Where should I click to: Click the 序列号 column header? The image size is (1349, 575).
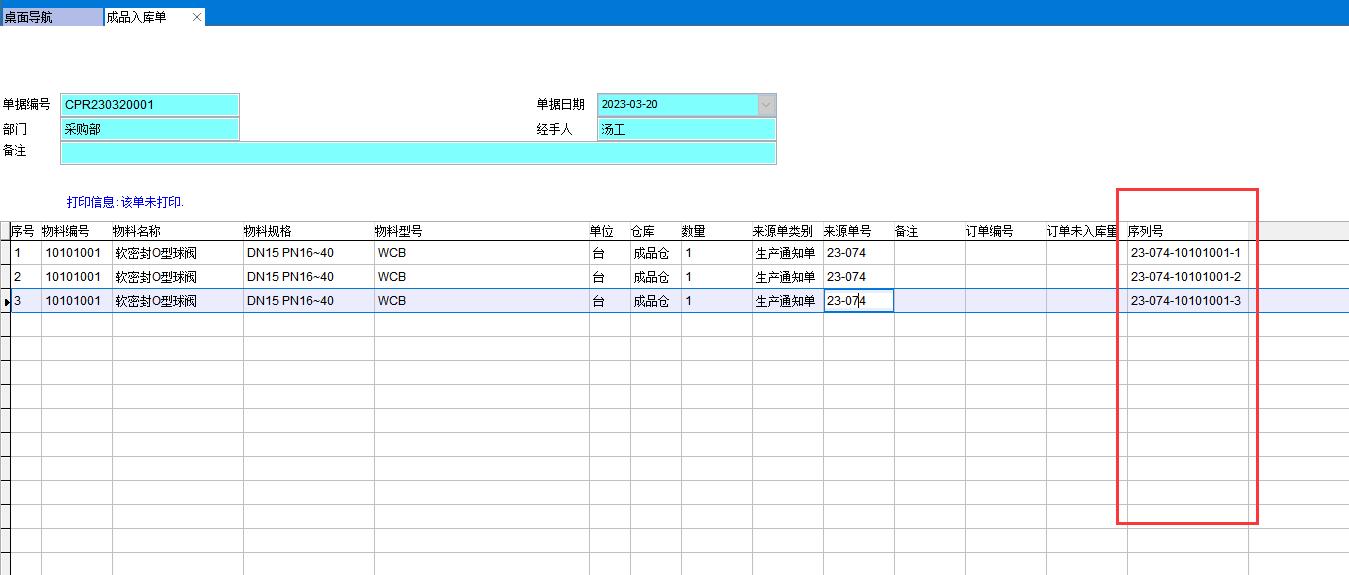point(1186,231)
